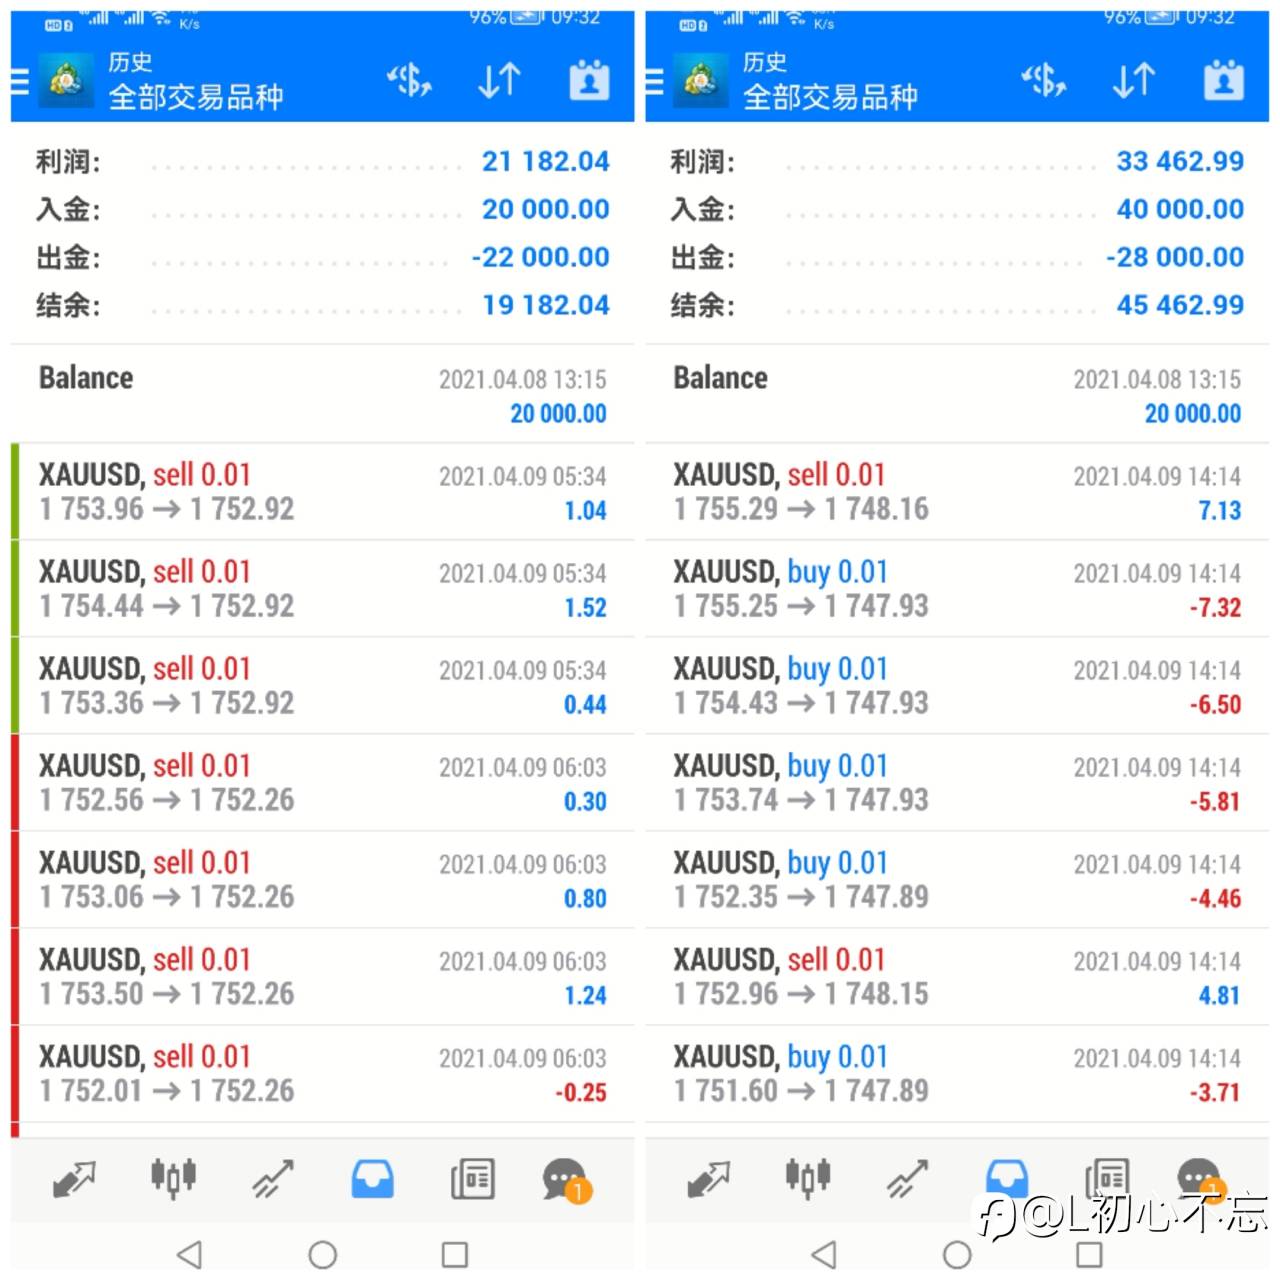Open the sell trade with profit 0.44

tap(322, 686)
